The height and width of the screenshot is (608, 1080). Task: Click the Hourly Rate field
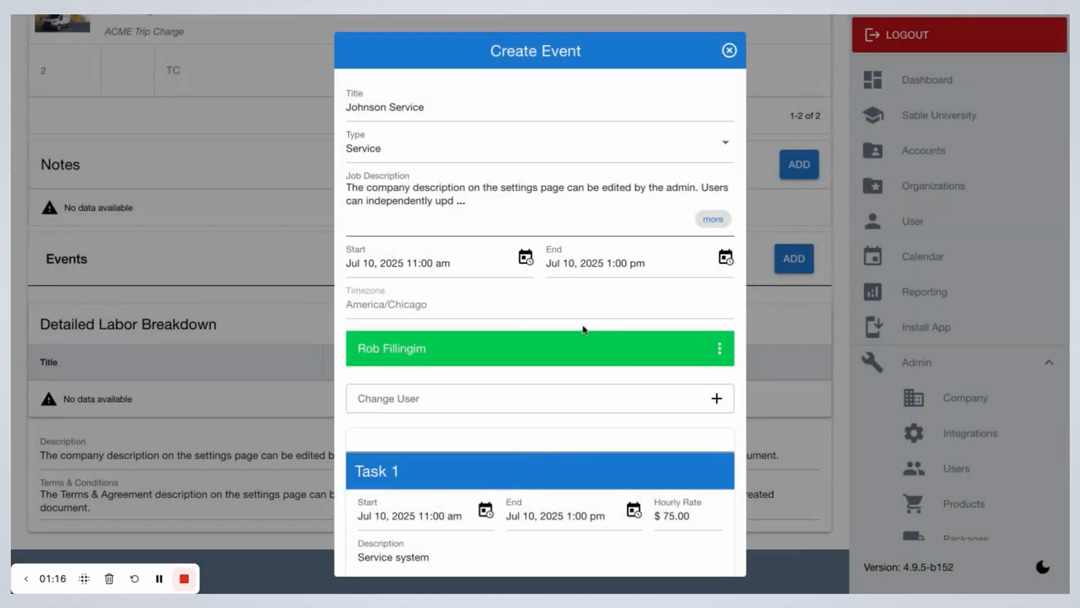(688, 516)
